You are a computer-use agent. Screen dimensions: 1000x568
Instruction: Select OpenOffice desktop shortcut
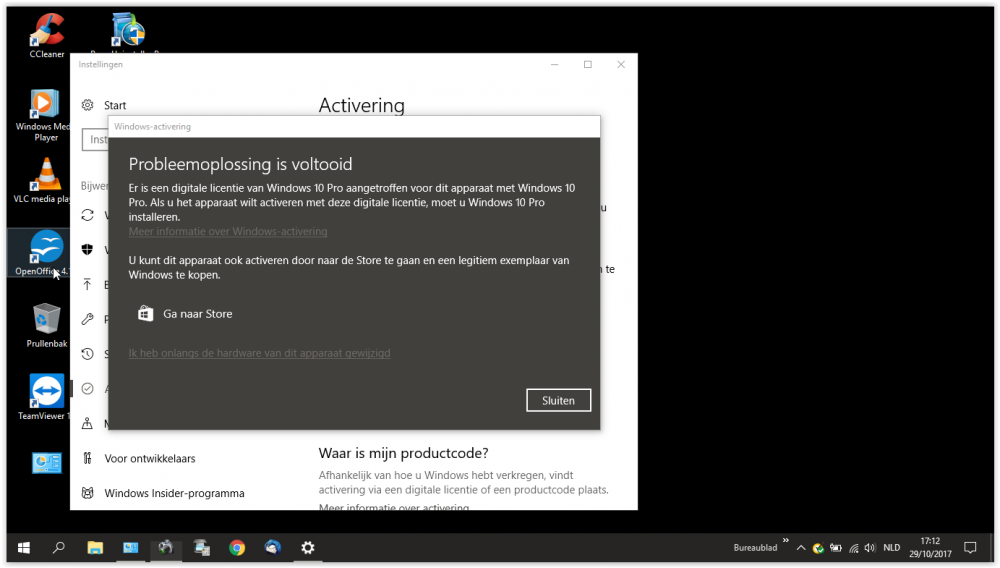coord(40,253)
